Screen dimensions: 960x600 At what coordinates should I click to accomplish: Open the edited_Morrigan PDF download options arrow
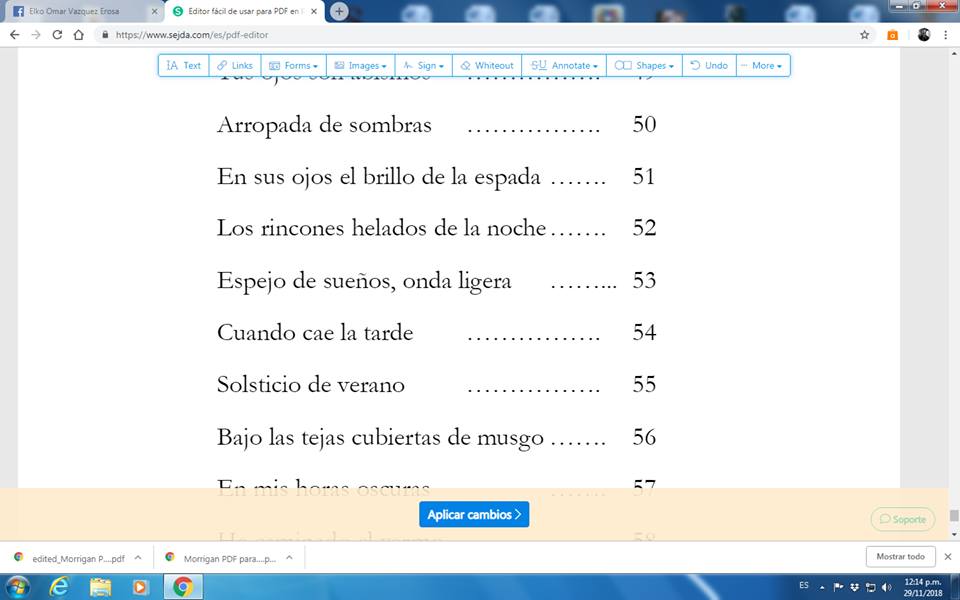pyautogui.click(x=138, y=558)
